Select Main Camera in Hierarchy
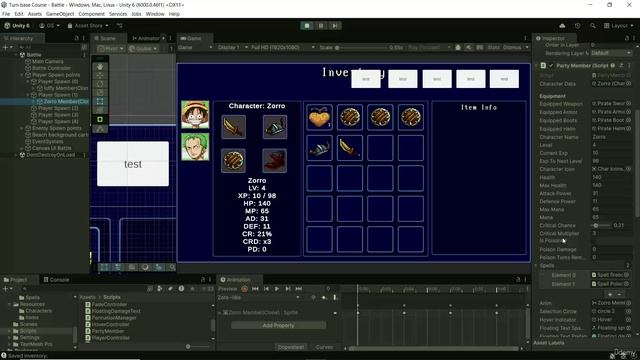640x360 pixels. click(47, 61)
